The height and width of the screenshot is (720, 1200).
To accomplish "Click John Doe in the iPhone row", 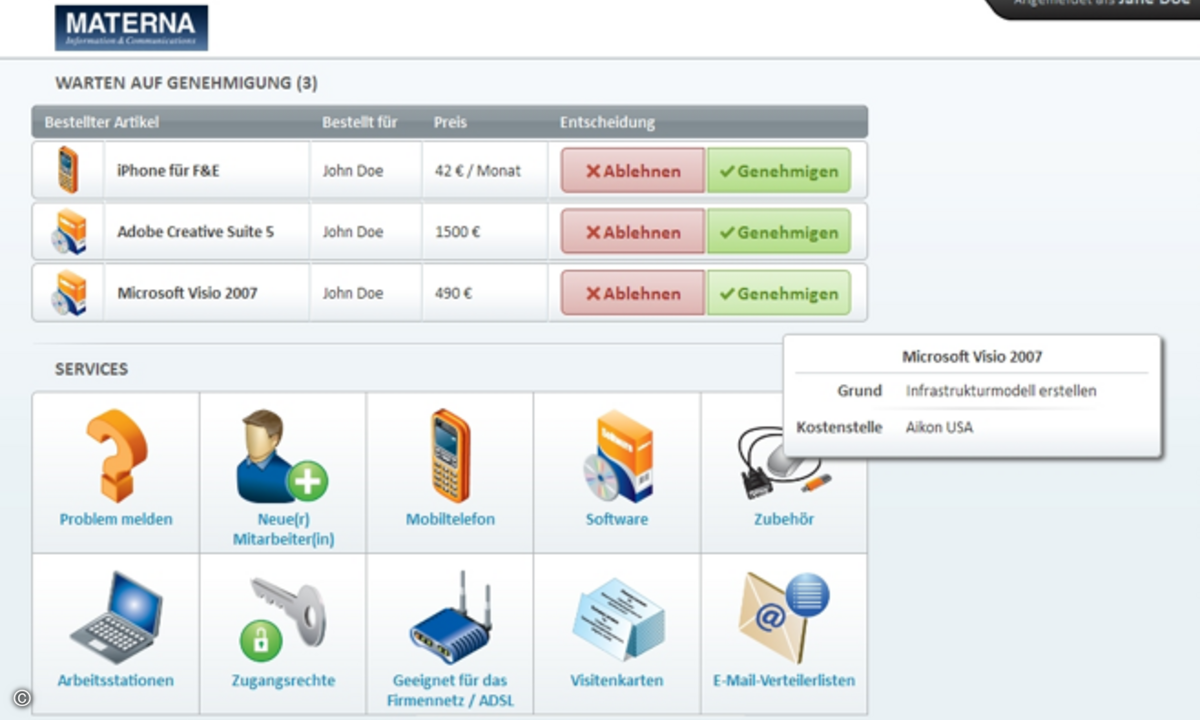I will pyautogui.click(x=353, y=171).
